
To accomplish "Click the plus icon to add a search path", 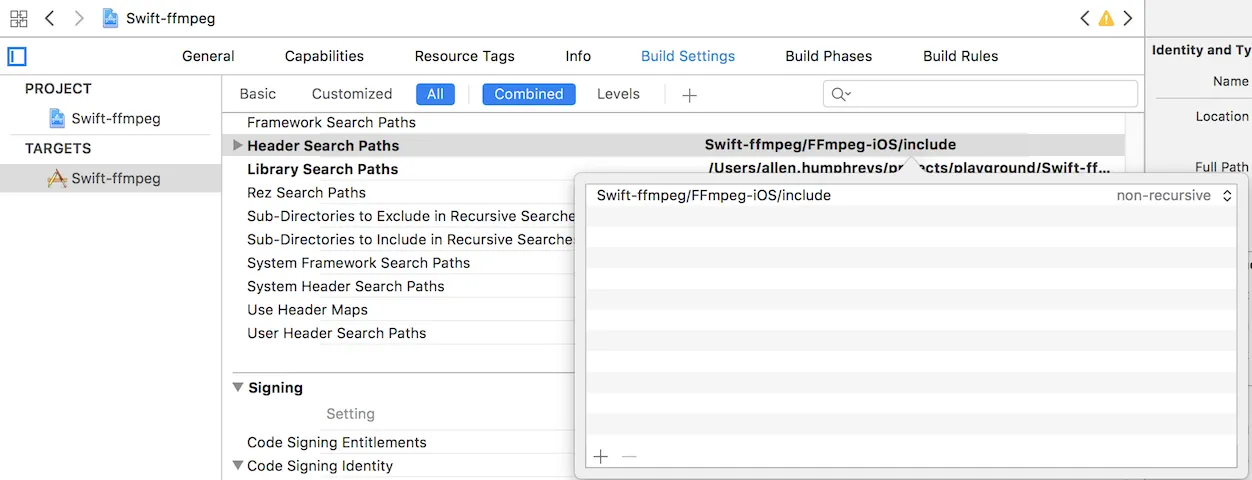I will 600,457.
